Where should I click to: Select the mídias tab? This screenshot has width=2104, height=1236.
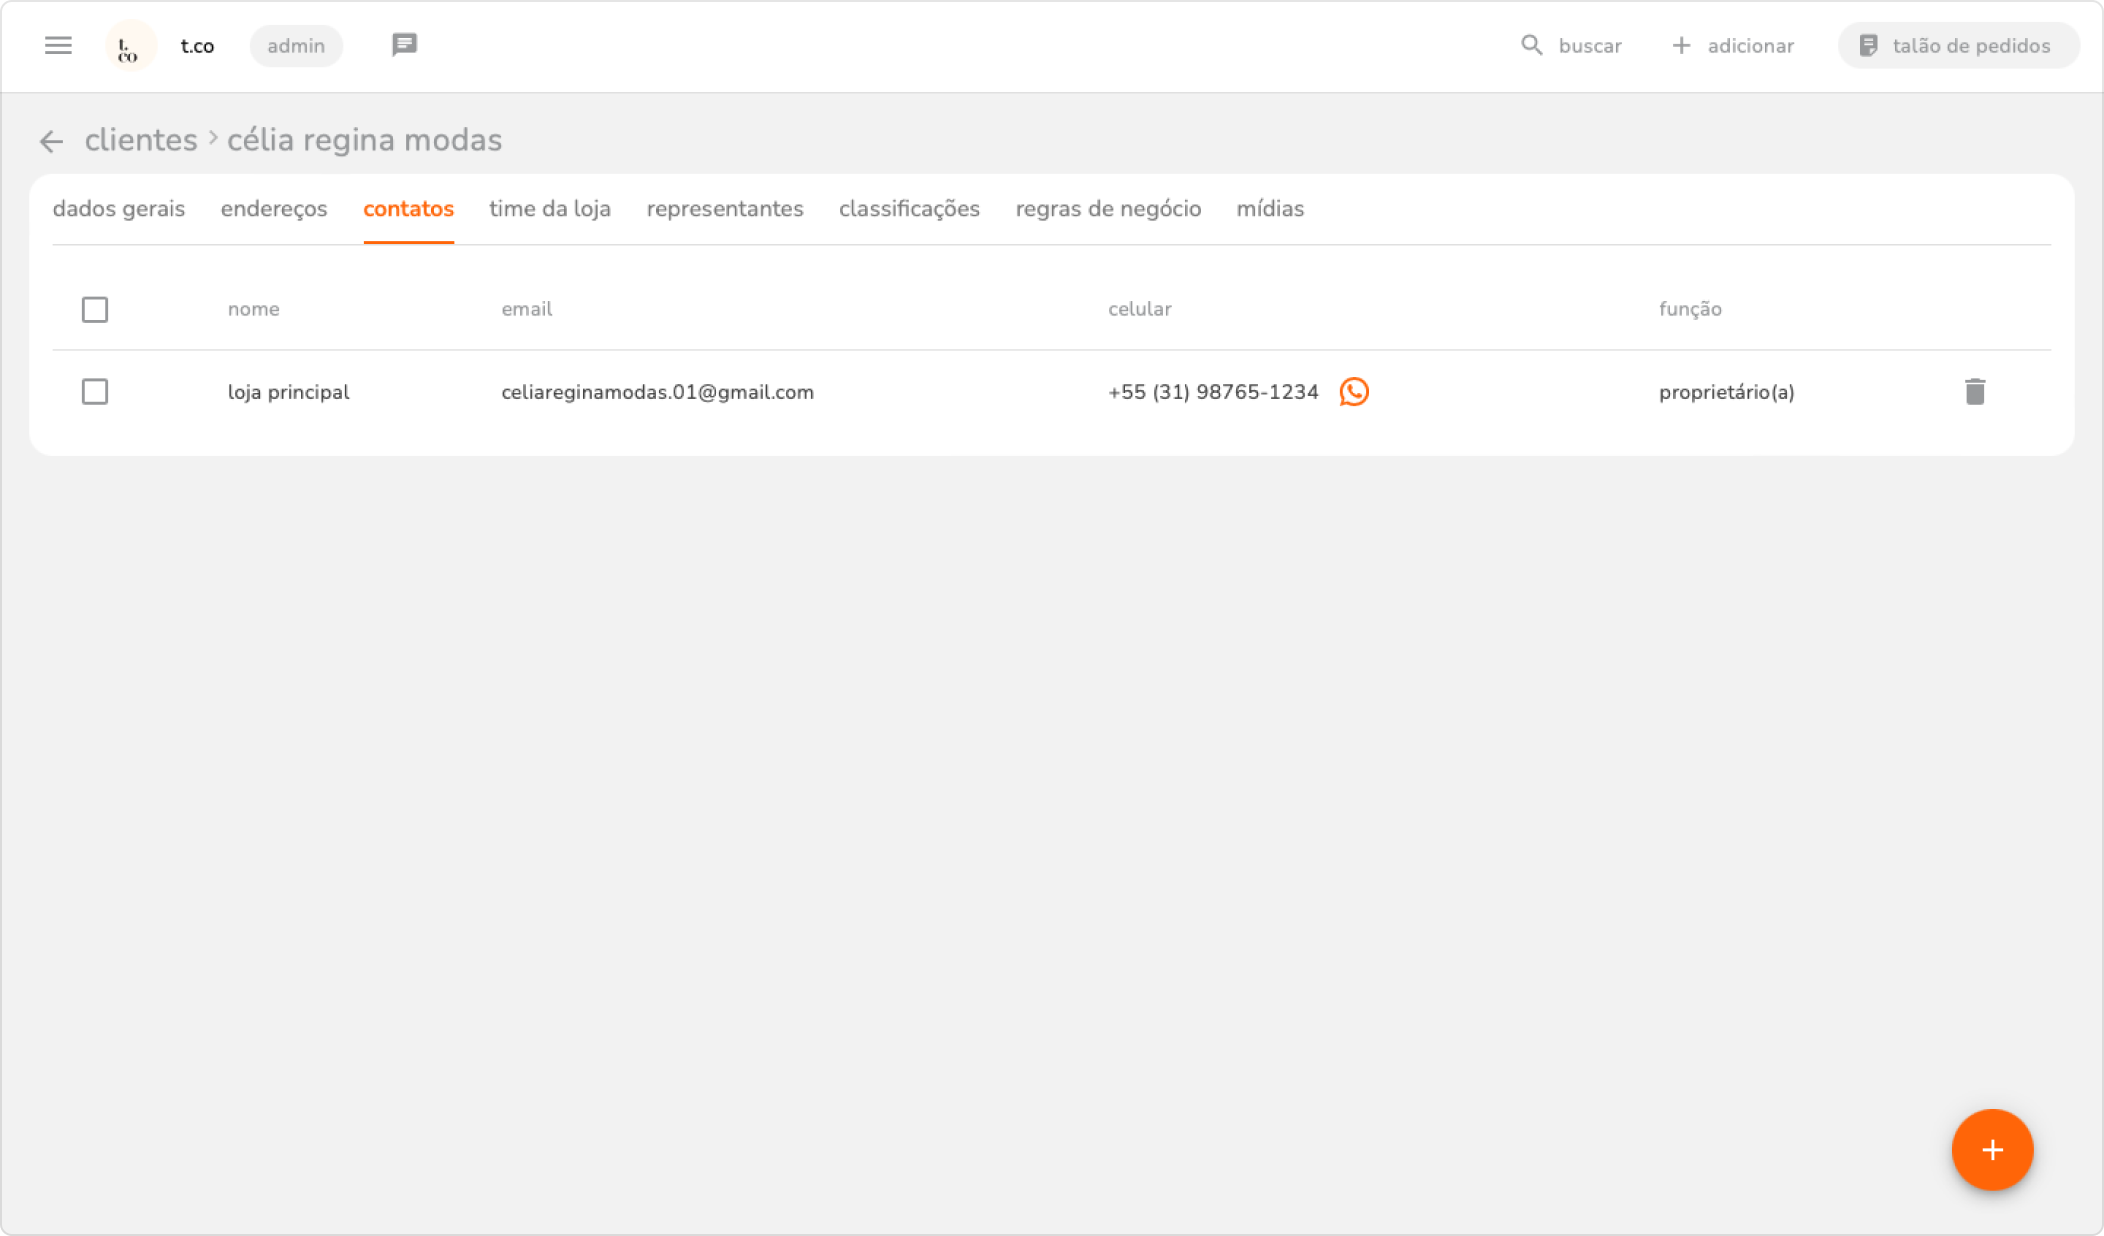pyautogui.click(x=1270, y=209)
